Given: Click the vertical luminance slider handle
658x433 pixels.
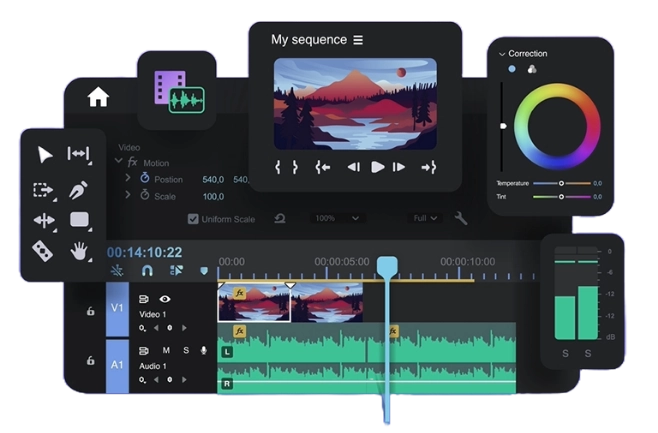Looking at the screenshot, I should coord(503,126).
